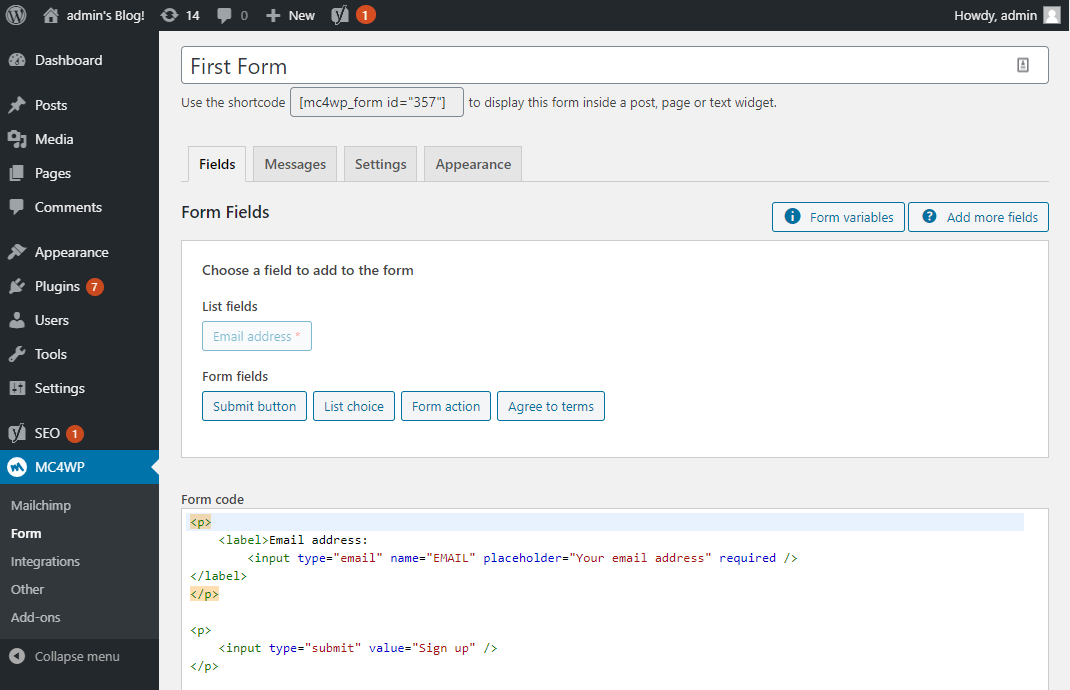Screen dimensions: 1070x690
Task: Click the "Form Fields" heading
Action: click(x=225, y=212)
